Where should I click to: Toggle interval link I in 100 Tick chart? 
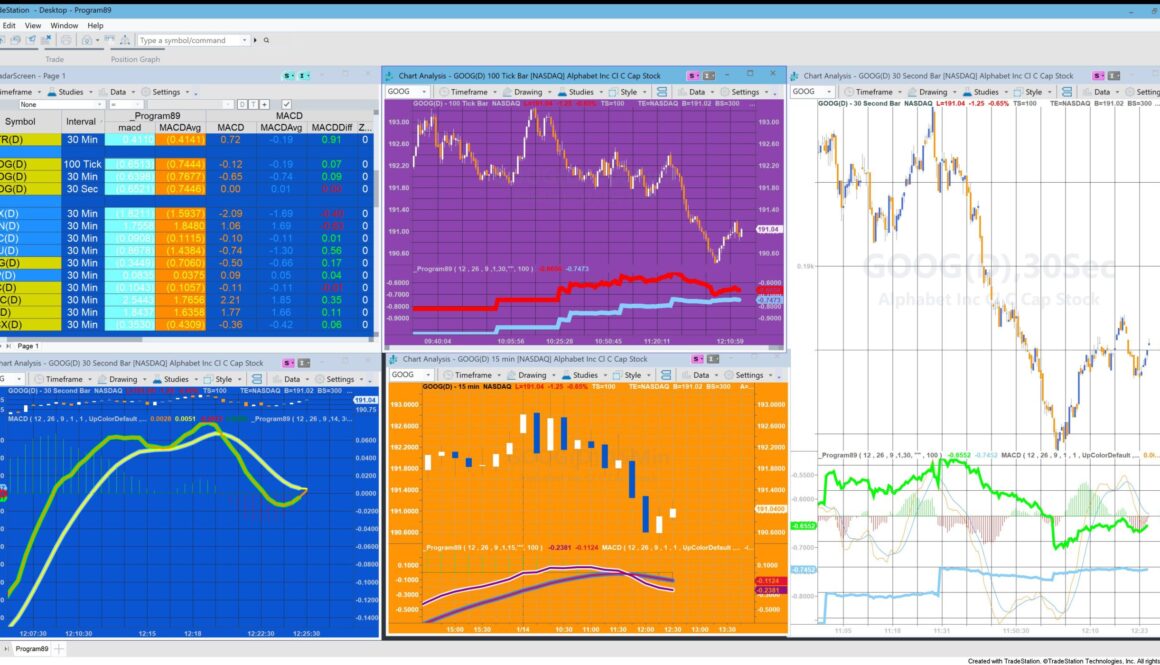[x=709, y=75]
